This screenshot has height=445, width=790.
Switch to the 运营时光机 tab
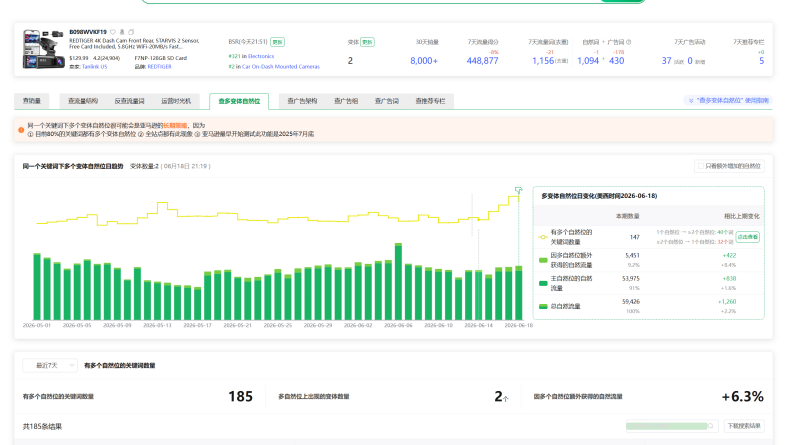coord(176,101)
